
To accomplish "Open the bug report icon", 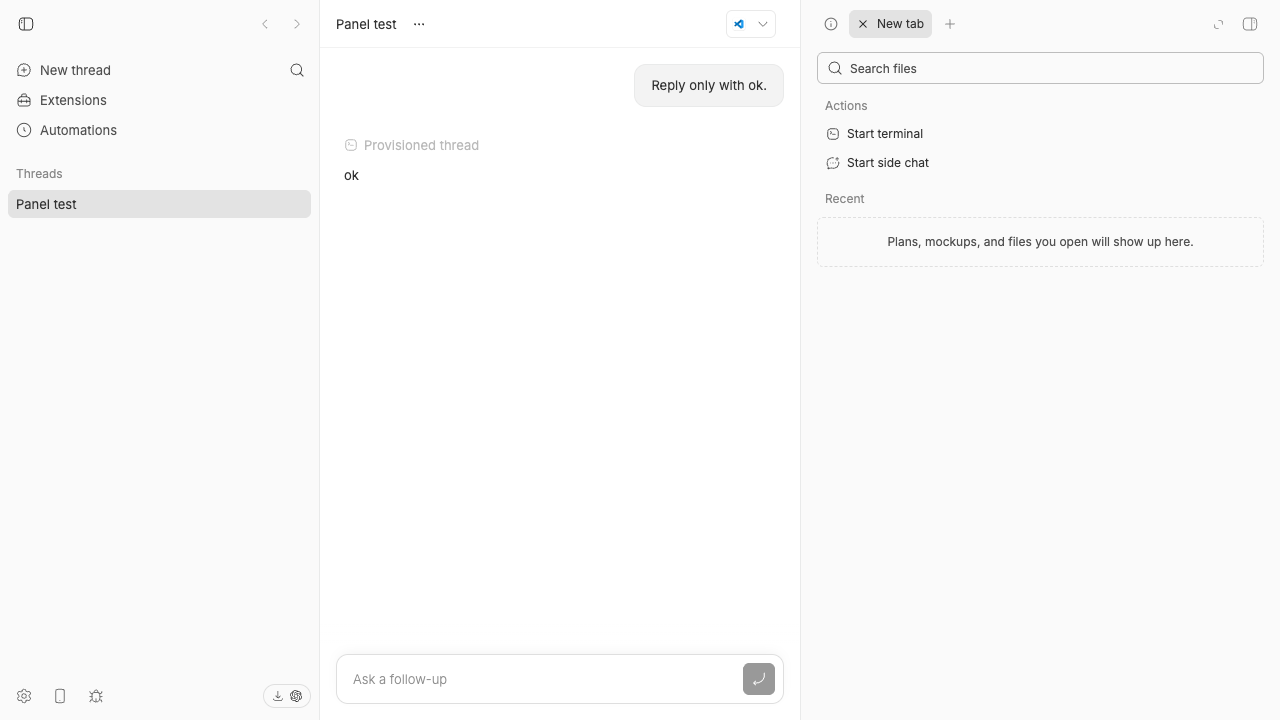I will point(96,696).
